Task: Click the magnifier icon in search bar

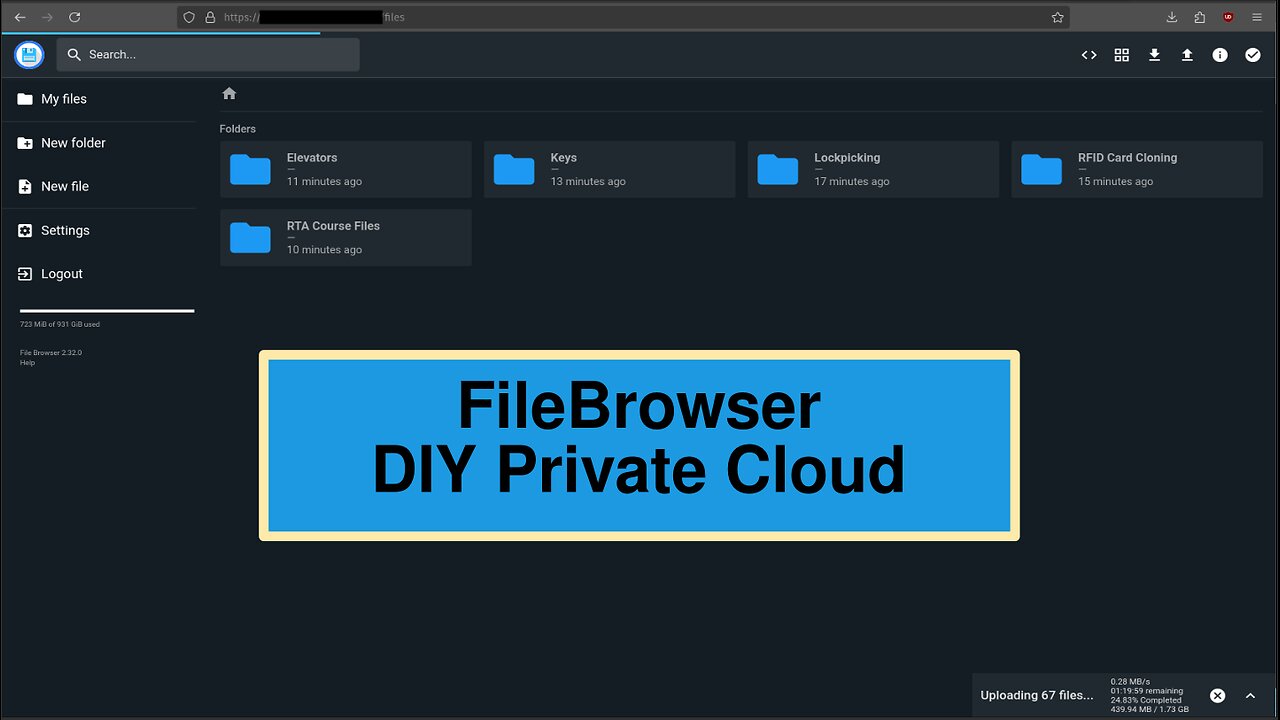Action: pyautogui.click(x=74, y=55)
